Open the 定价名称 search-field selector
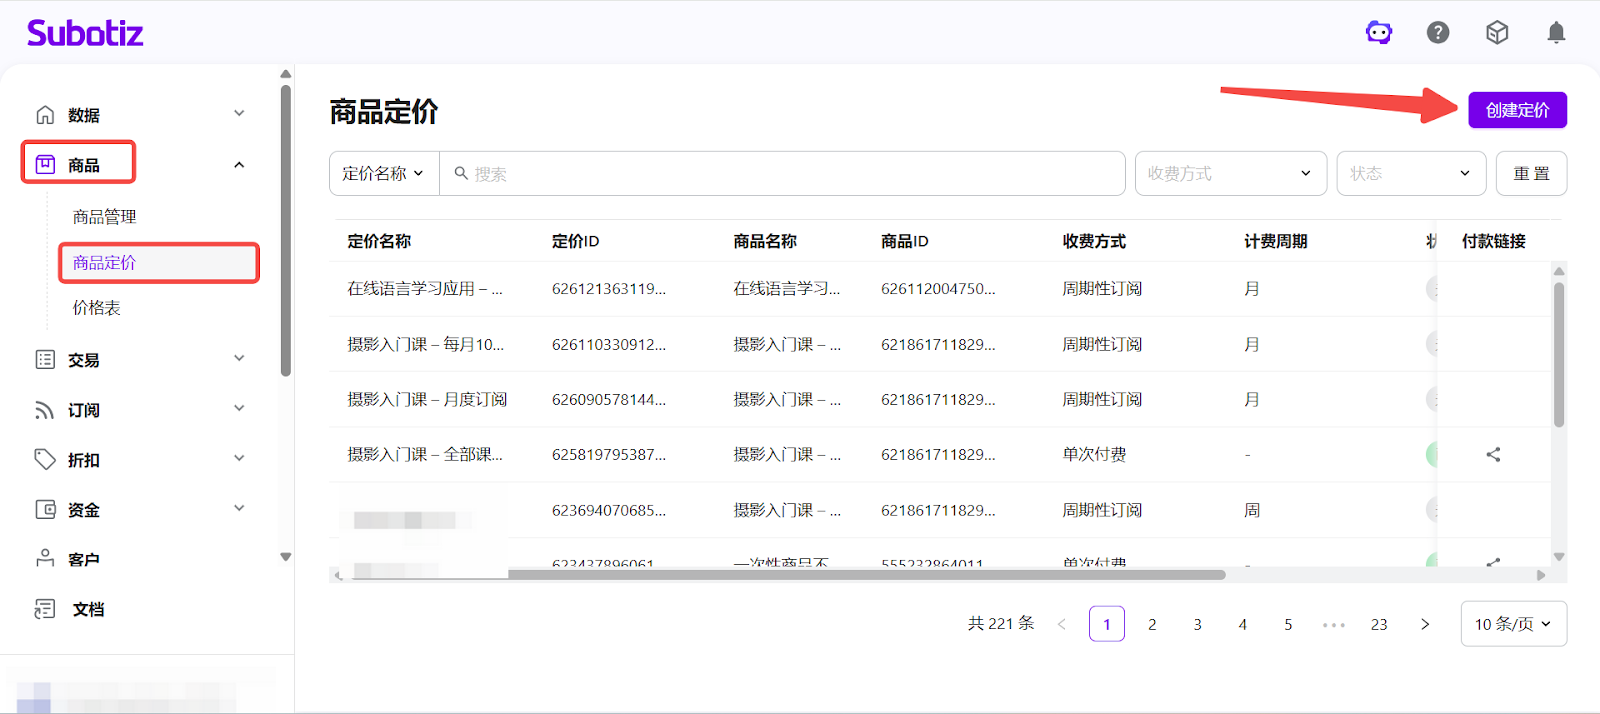 (383, 174)
